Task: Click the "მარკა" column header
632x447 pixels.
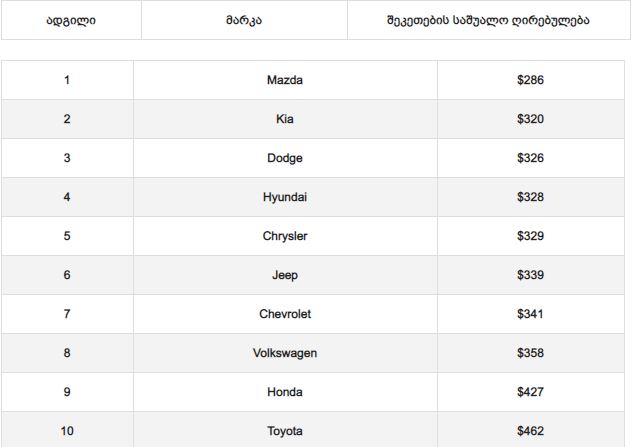Action: pyautogui.click(x=244, y=20)
